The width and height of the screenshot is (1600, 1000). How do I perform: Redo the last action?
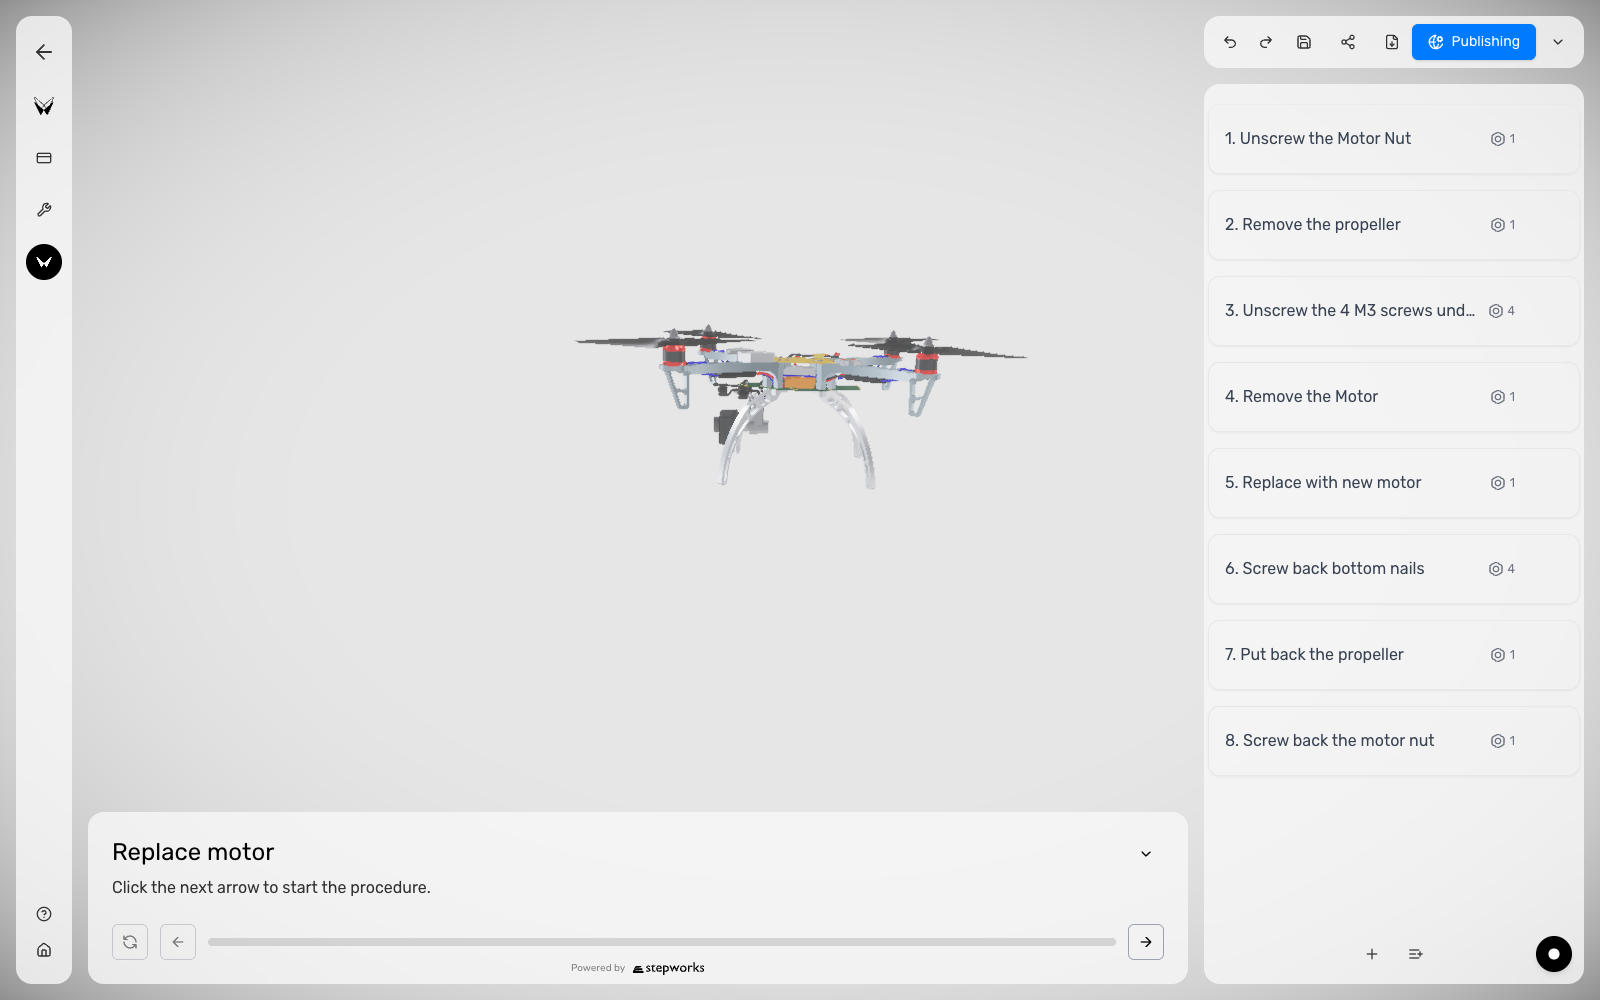click(1266, 42)
